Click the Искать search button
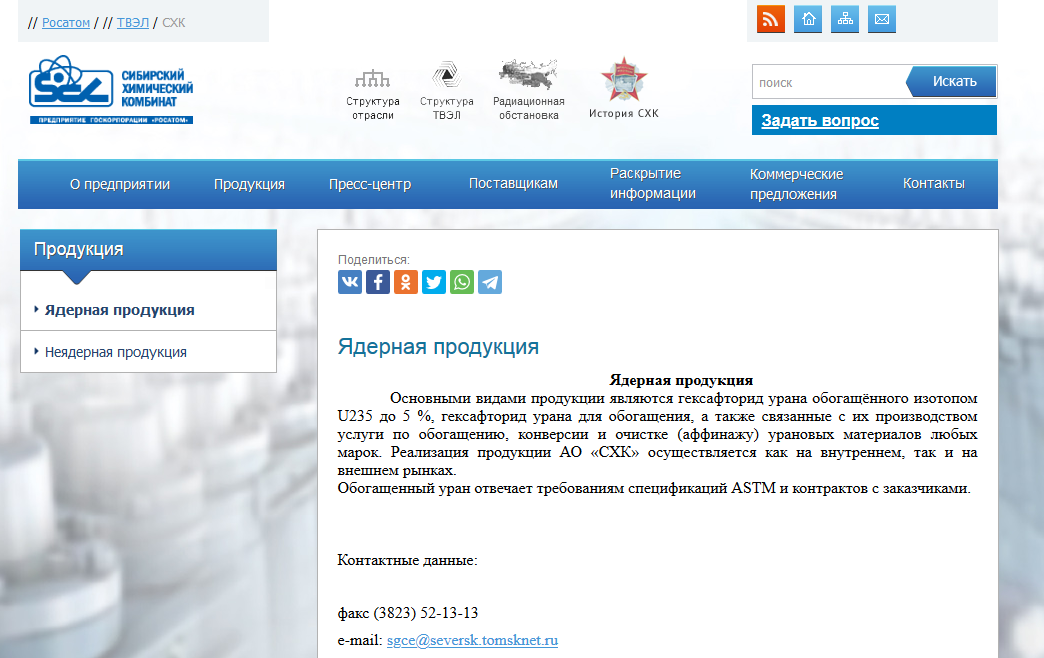Screen dimensions: 1044x658 951,81
